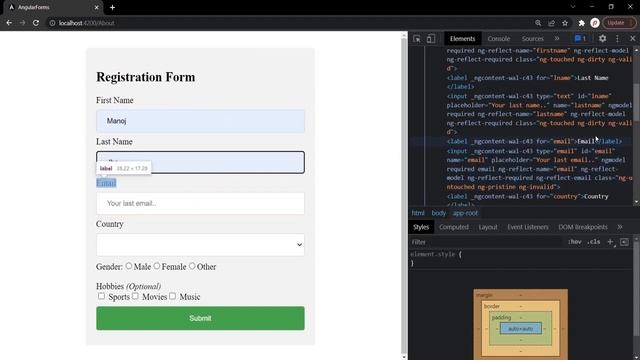
Task: Check the Sports hobby checkbox
Action: click(x=101, y=296)
